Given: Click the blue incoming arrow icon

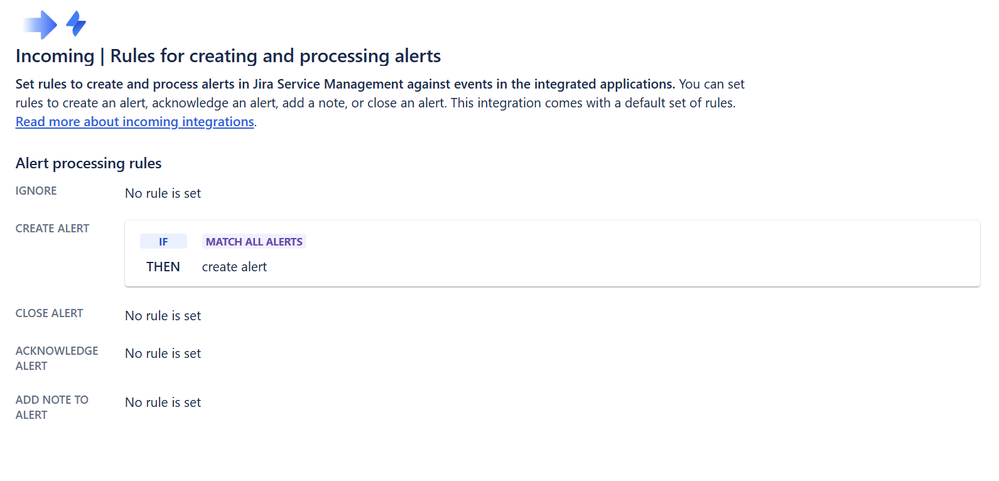Looking at the screenshot, I should (x=40, y=24).
